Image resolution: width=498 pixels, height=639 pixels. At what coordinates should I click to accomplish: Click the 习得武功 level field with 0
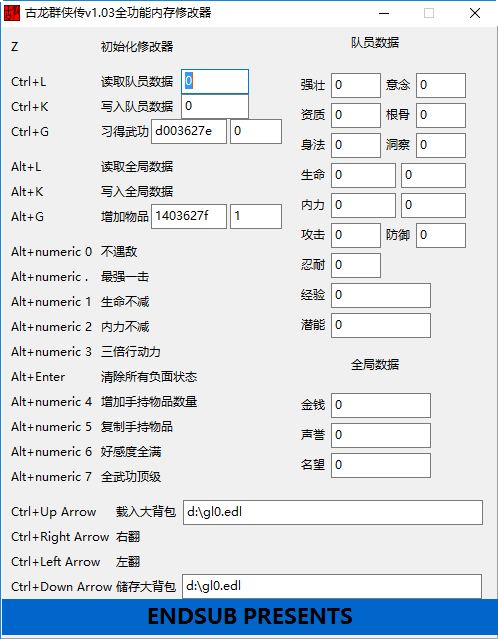tap(256, 131)
